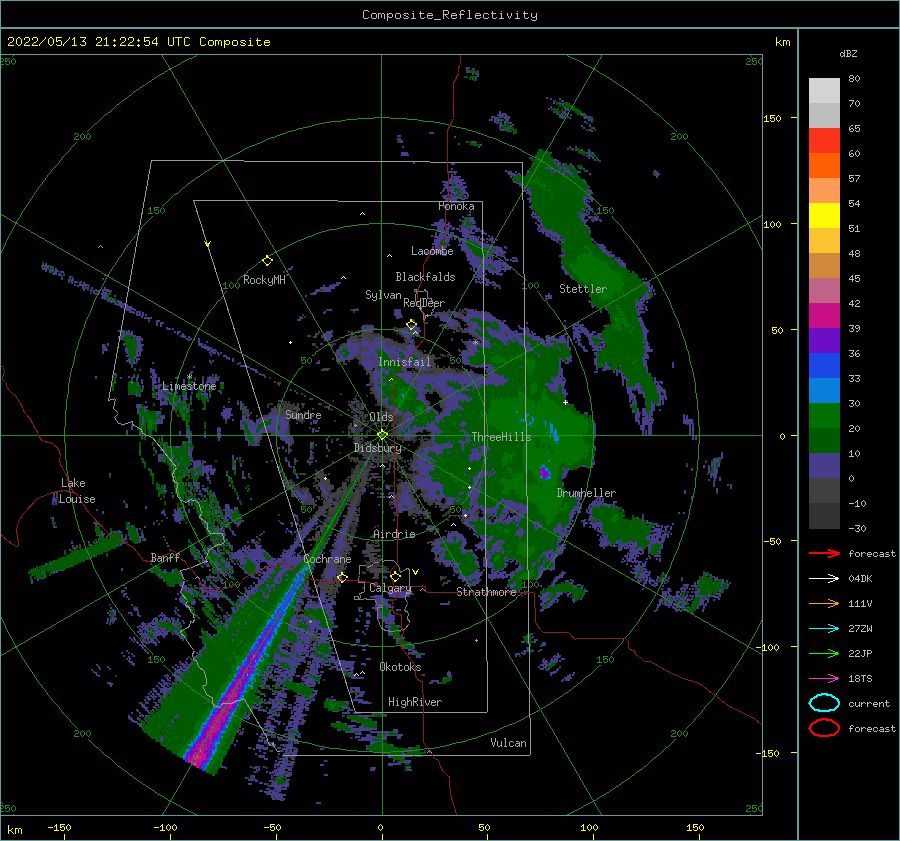This screenshot has width=900, height=841.
Task: Select the 30 dBZ light blue swatch
Action: point(824,390)
